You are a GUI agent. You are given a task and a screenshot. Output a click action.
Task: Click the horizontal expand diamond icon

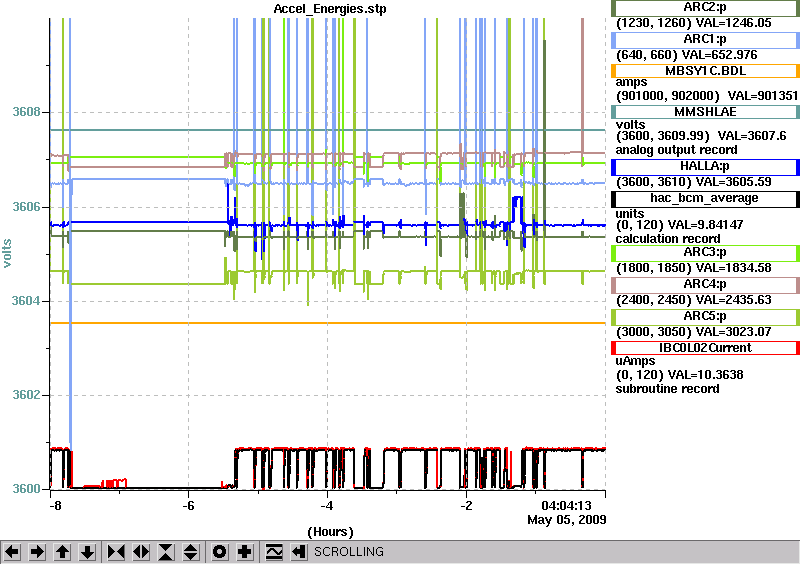coord(141,552)
